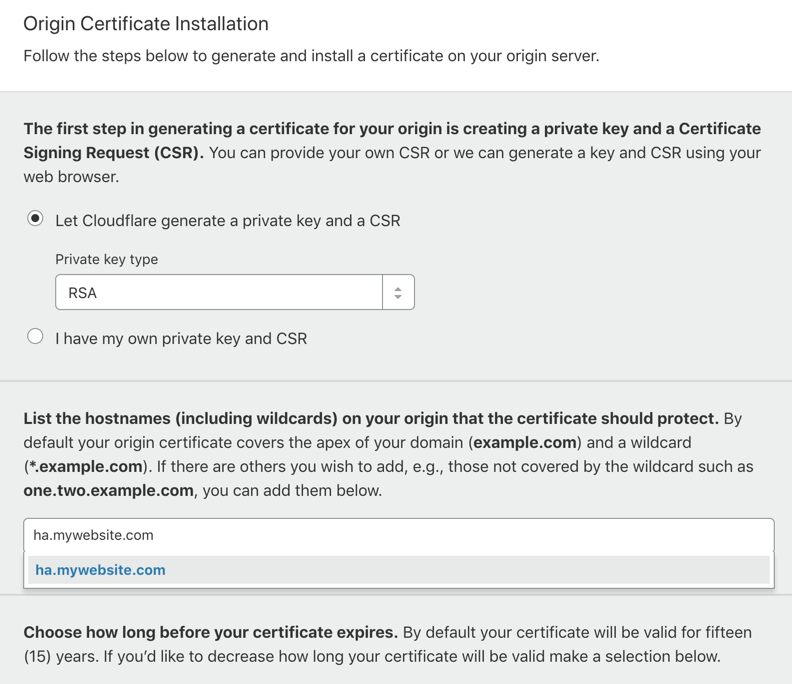Click the bold example.com apex text
Image resolution: width=792 pixels, height=684 pixels.
525,443
